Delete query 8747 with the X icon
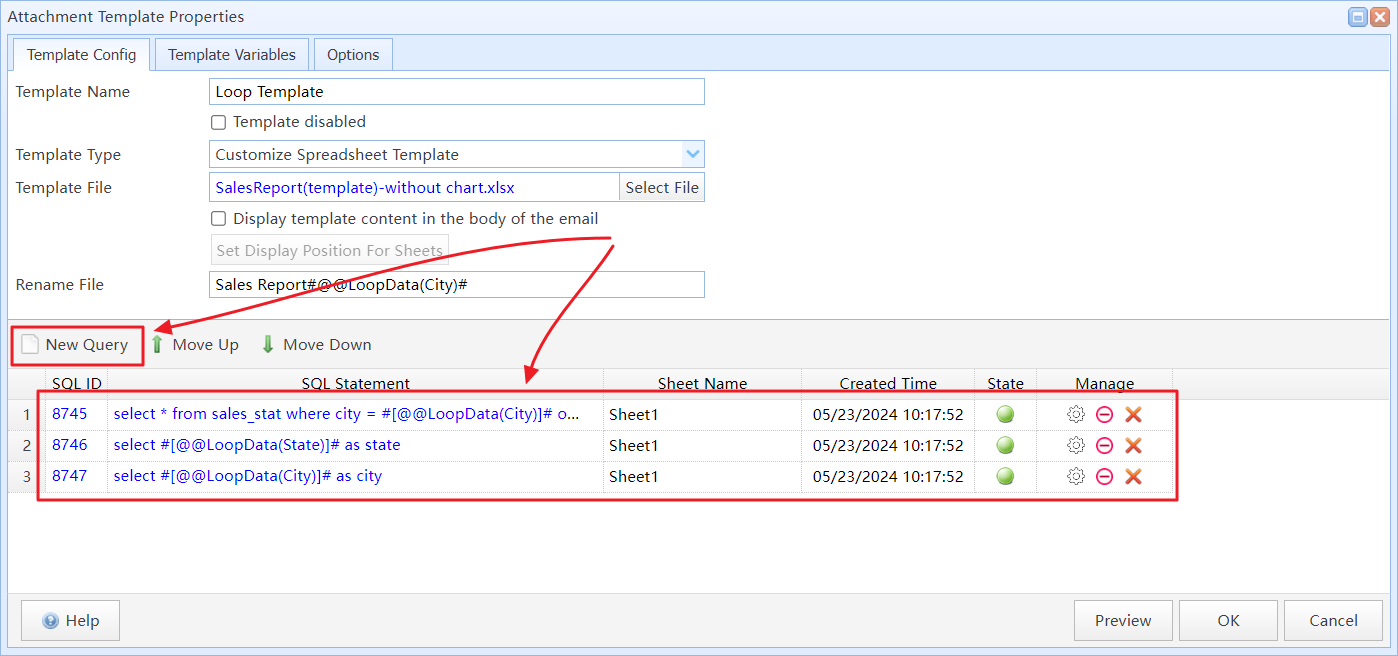 click(x=1133, y=477)
